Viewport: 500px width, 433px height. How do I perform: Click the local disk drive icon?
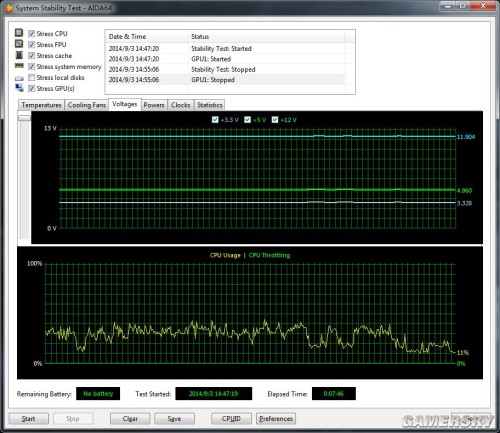click(x=19, y=78)
